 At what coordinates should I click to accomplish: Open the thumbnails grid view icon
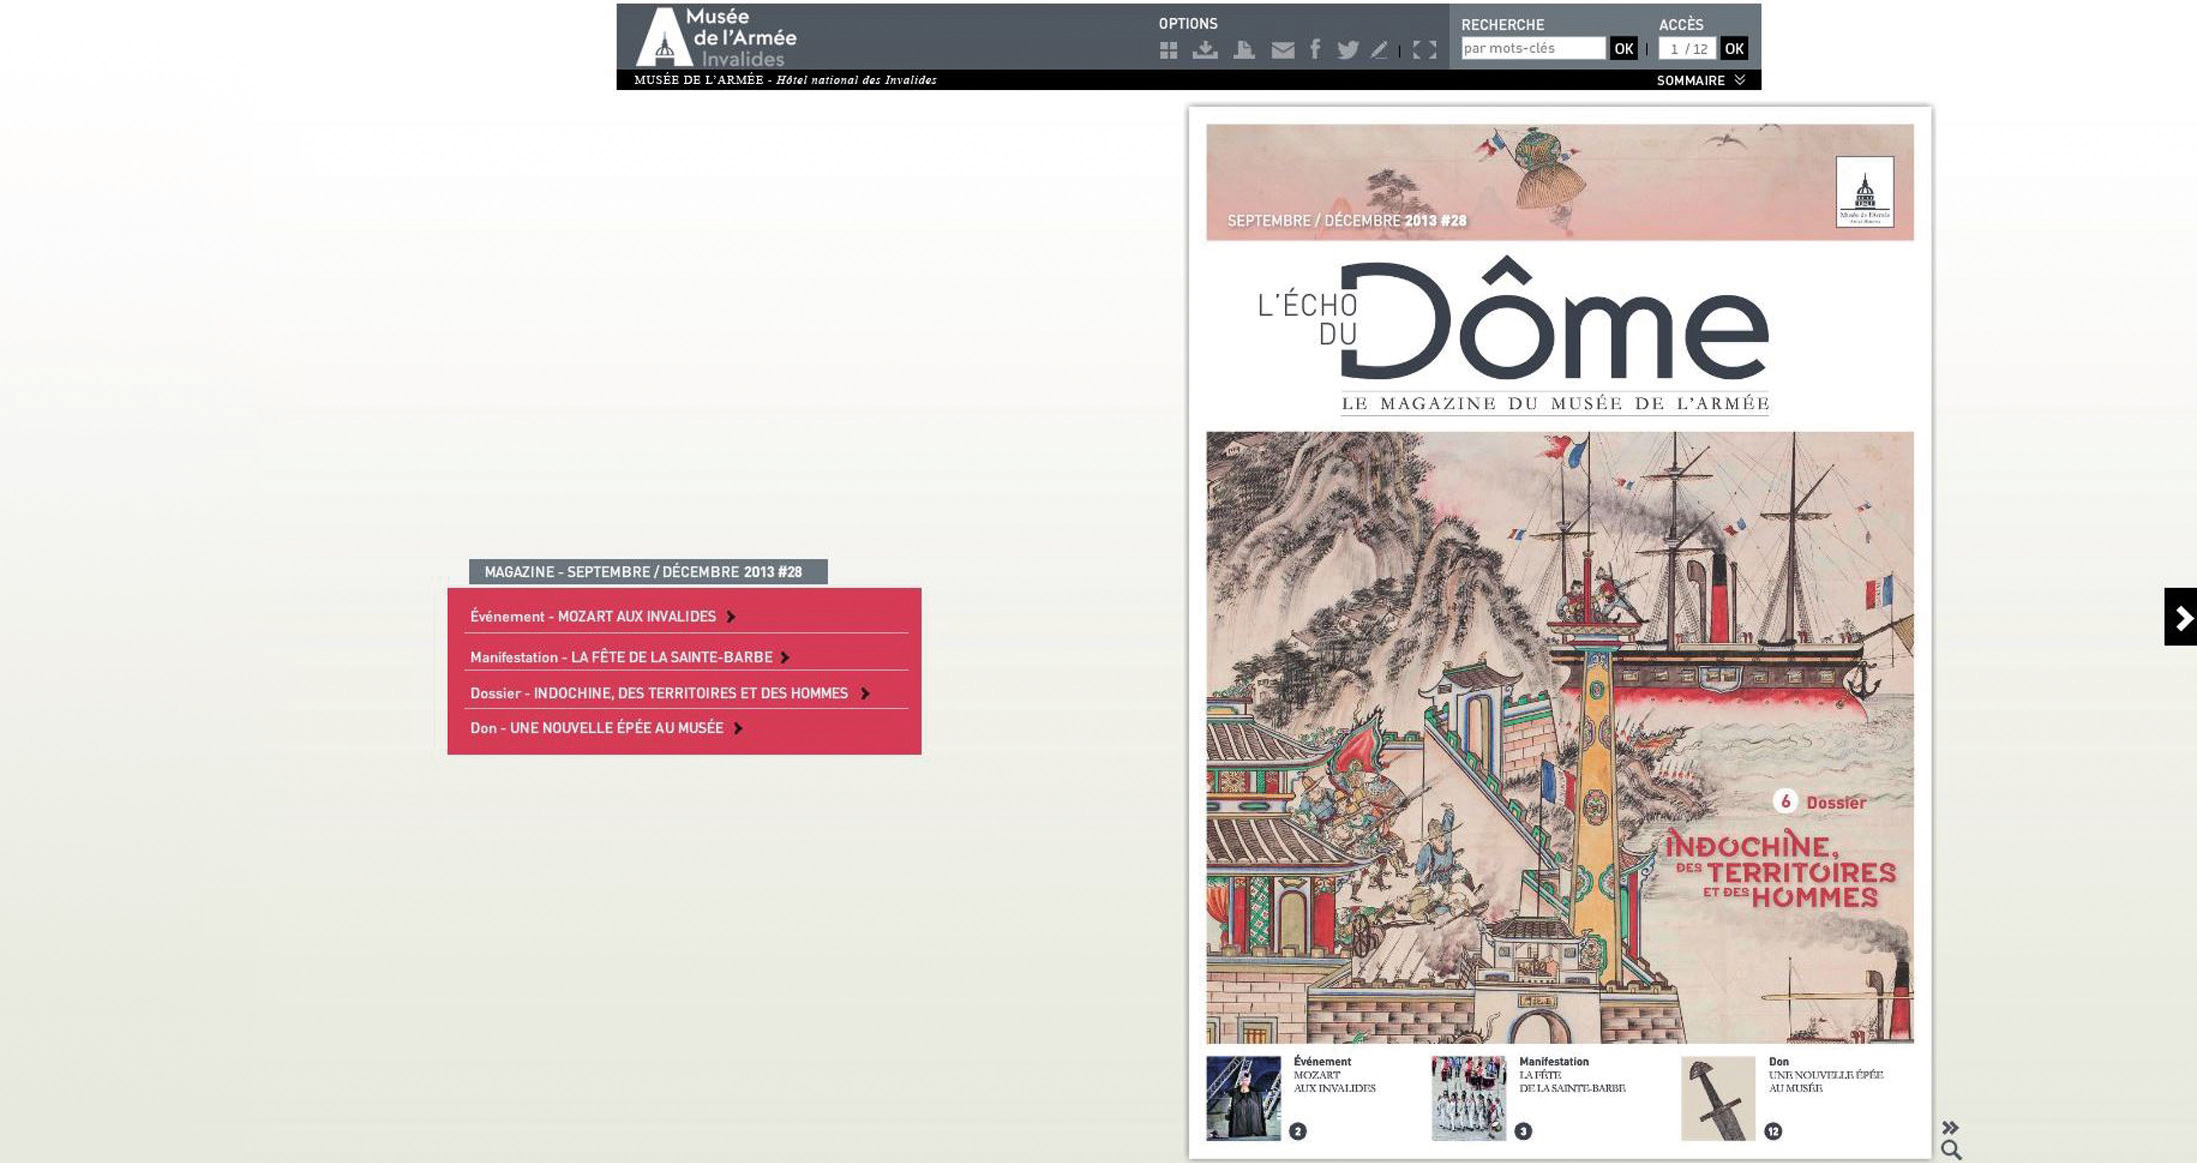coord(1168,50)
